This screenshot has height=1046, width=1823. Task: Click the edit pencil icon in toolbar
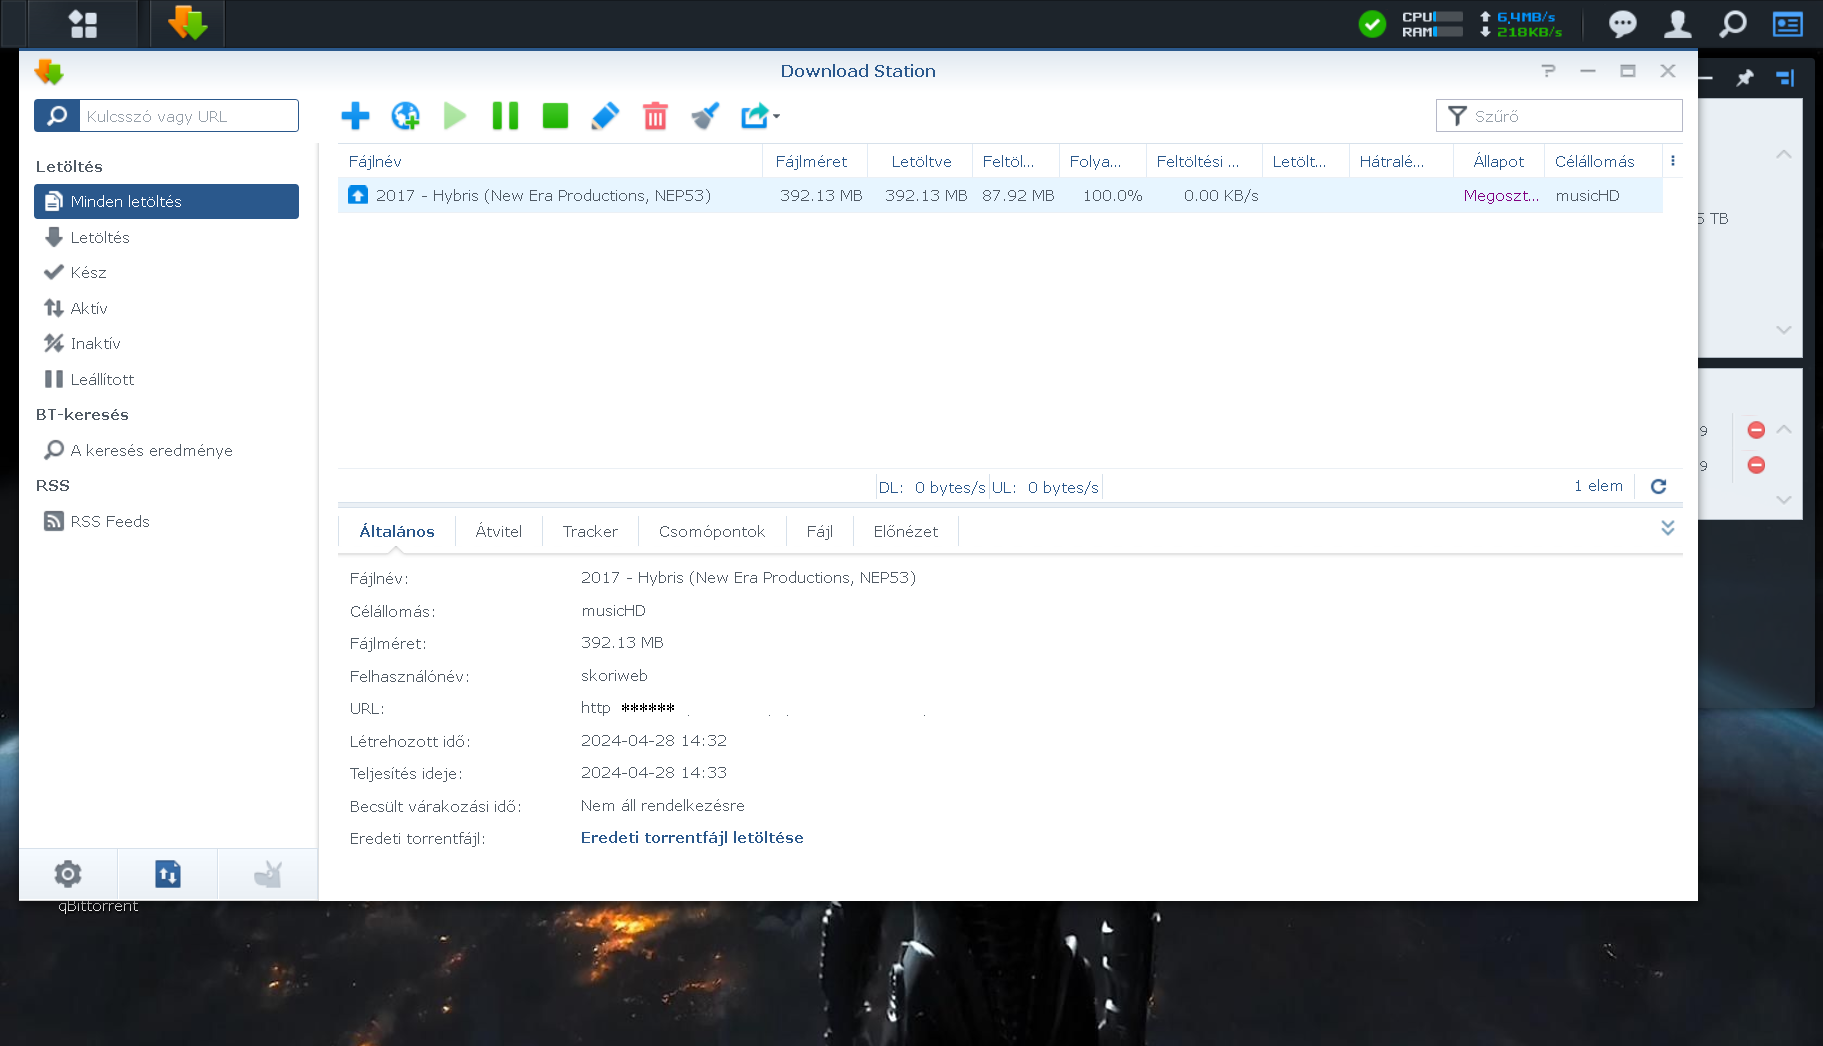pos(605,116)
